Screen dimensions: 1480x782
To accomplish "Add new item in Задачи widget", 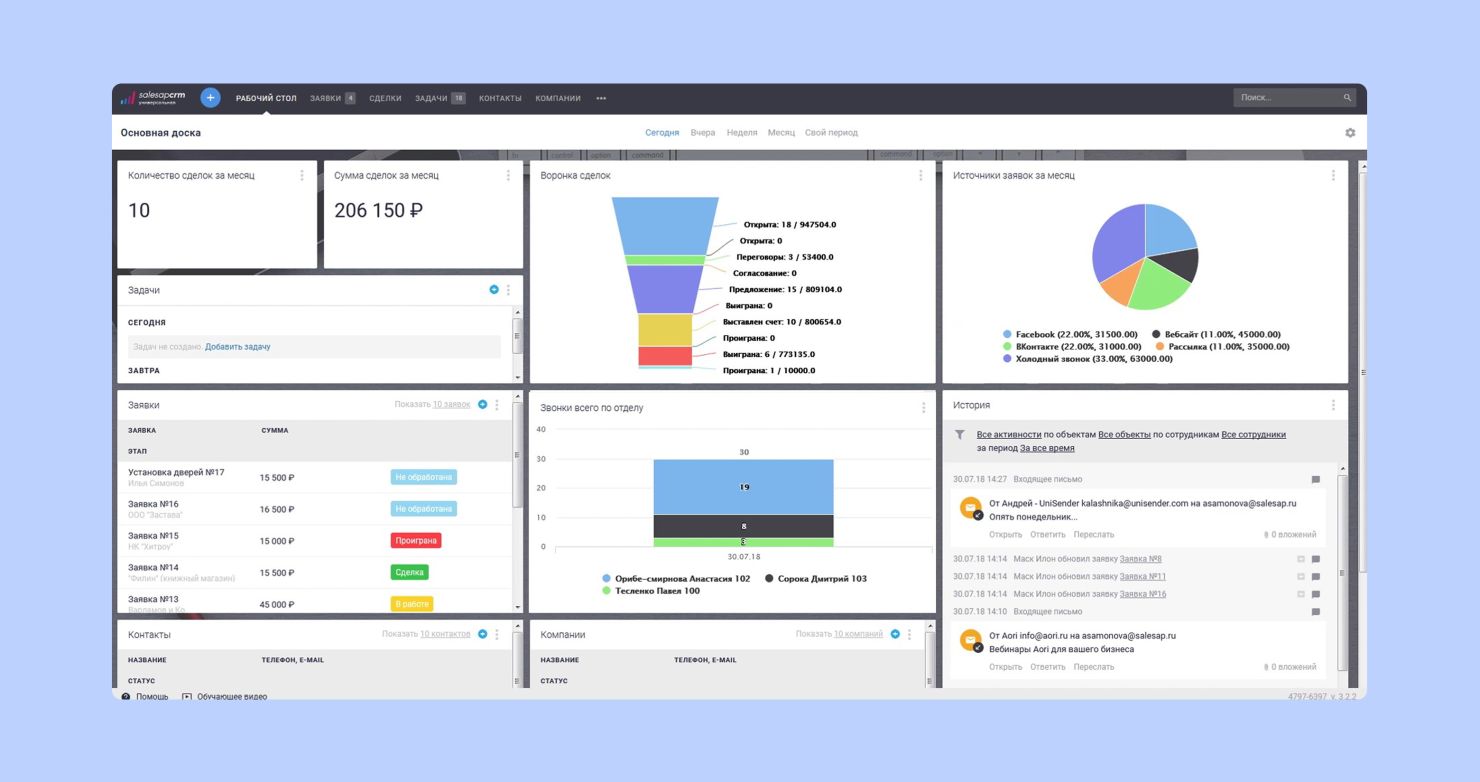I will [x=494, y=290].
